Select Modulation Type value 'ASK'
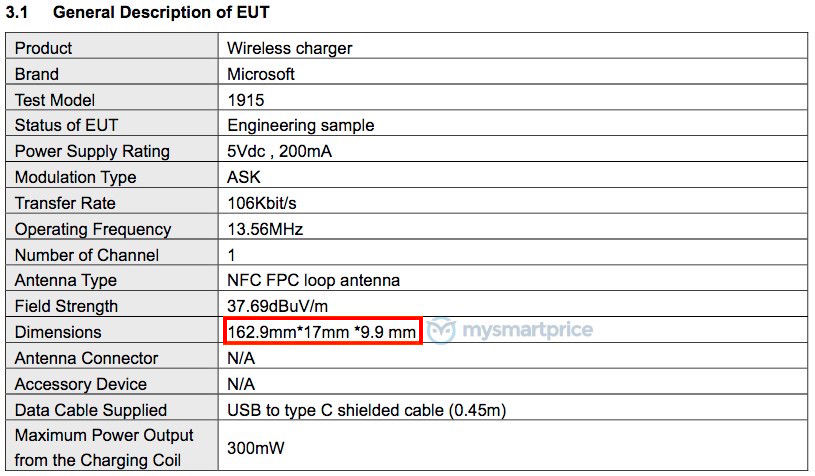The width and height of the screenshot is (815, 476). coord(244,177)
